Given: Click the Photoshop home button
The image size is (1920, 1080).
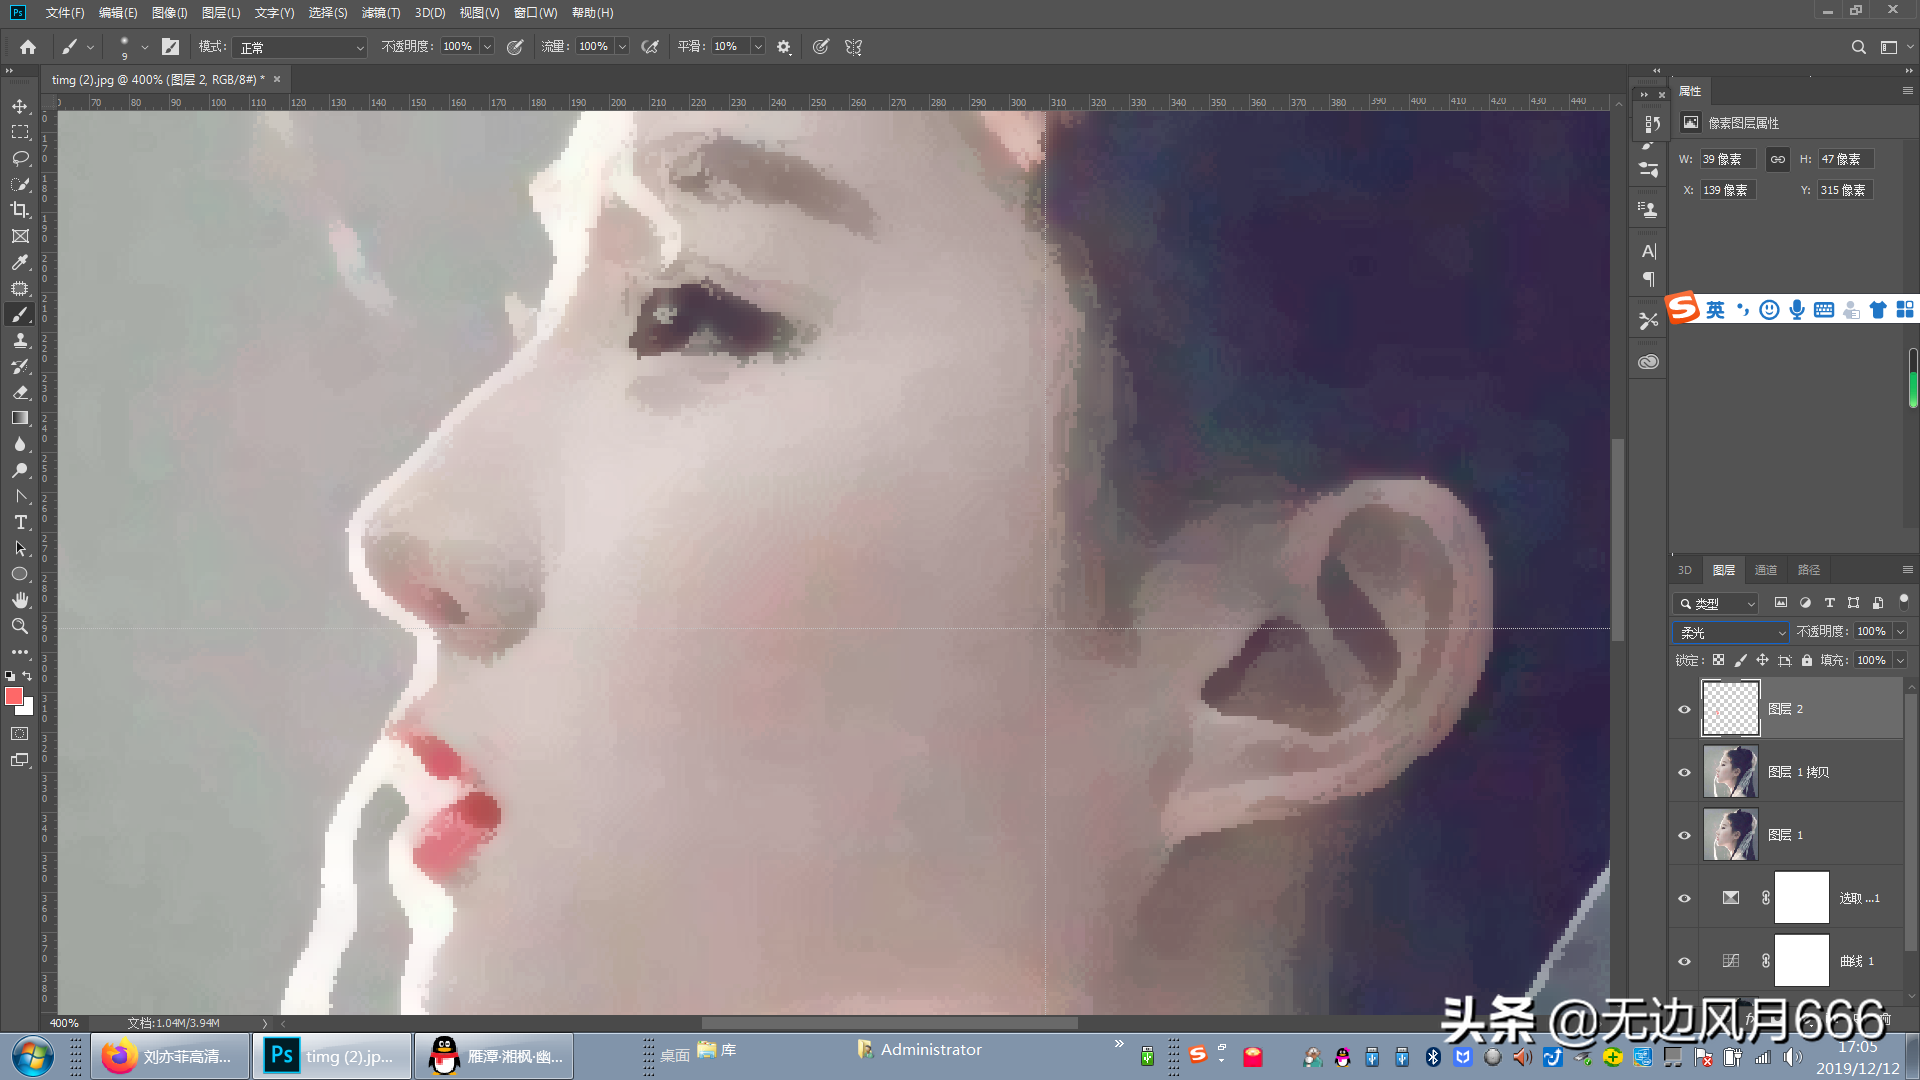Looking at the screenshot, I should (x=28, y=47).
